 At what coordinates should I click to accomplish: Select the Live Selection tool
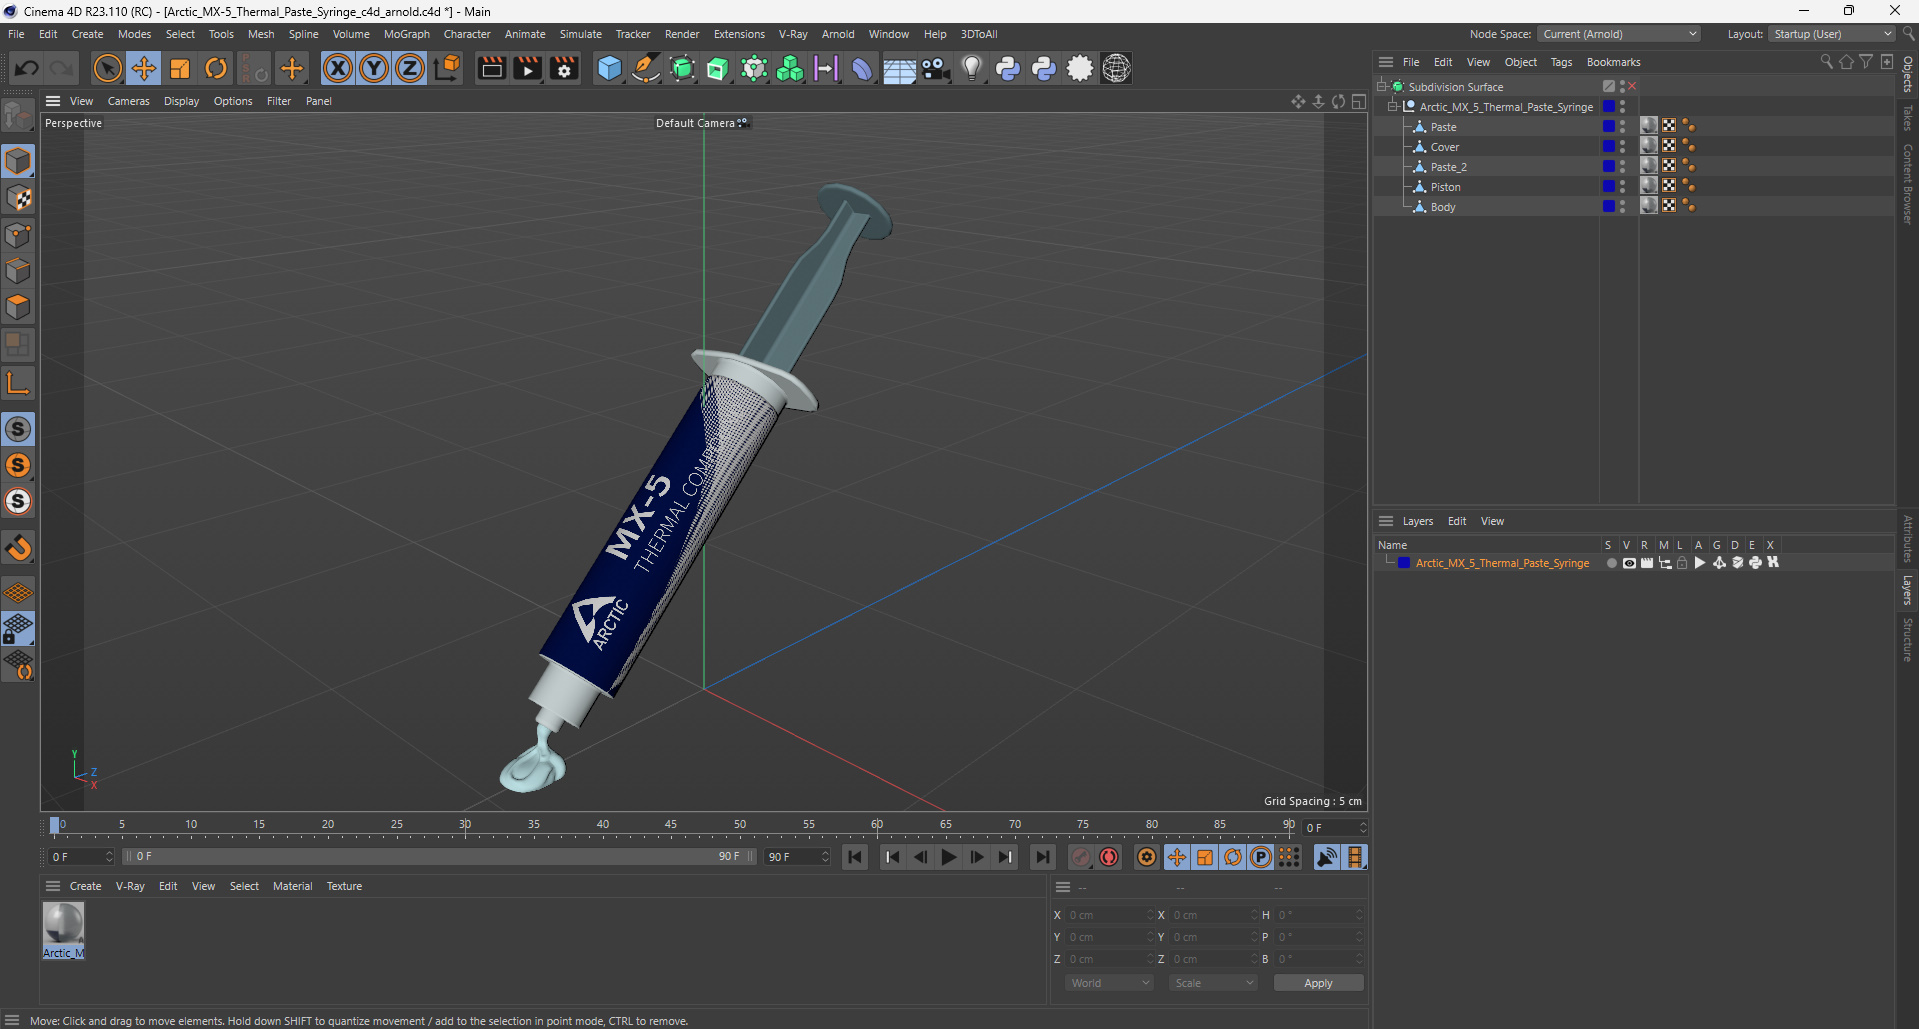pos(107,68)
